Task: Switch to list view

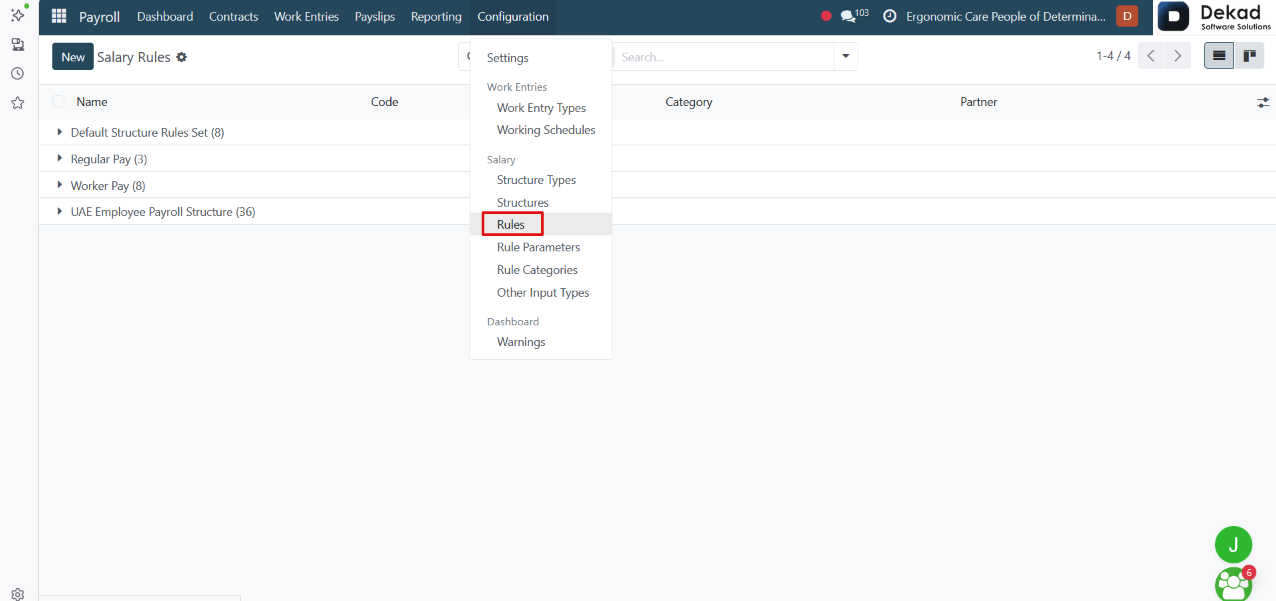Action: tap(1219, 56)
